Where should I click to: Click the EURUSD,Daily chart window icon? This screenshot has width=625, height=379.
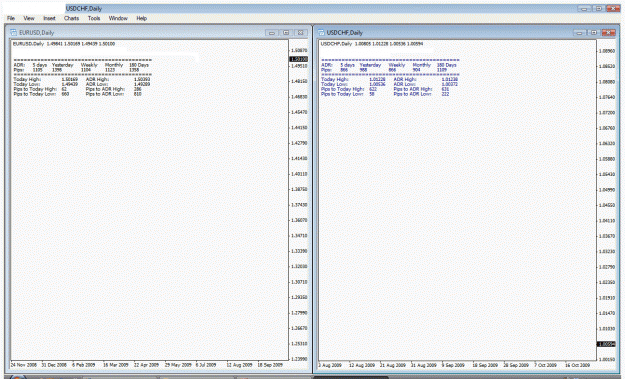(13, 33)
